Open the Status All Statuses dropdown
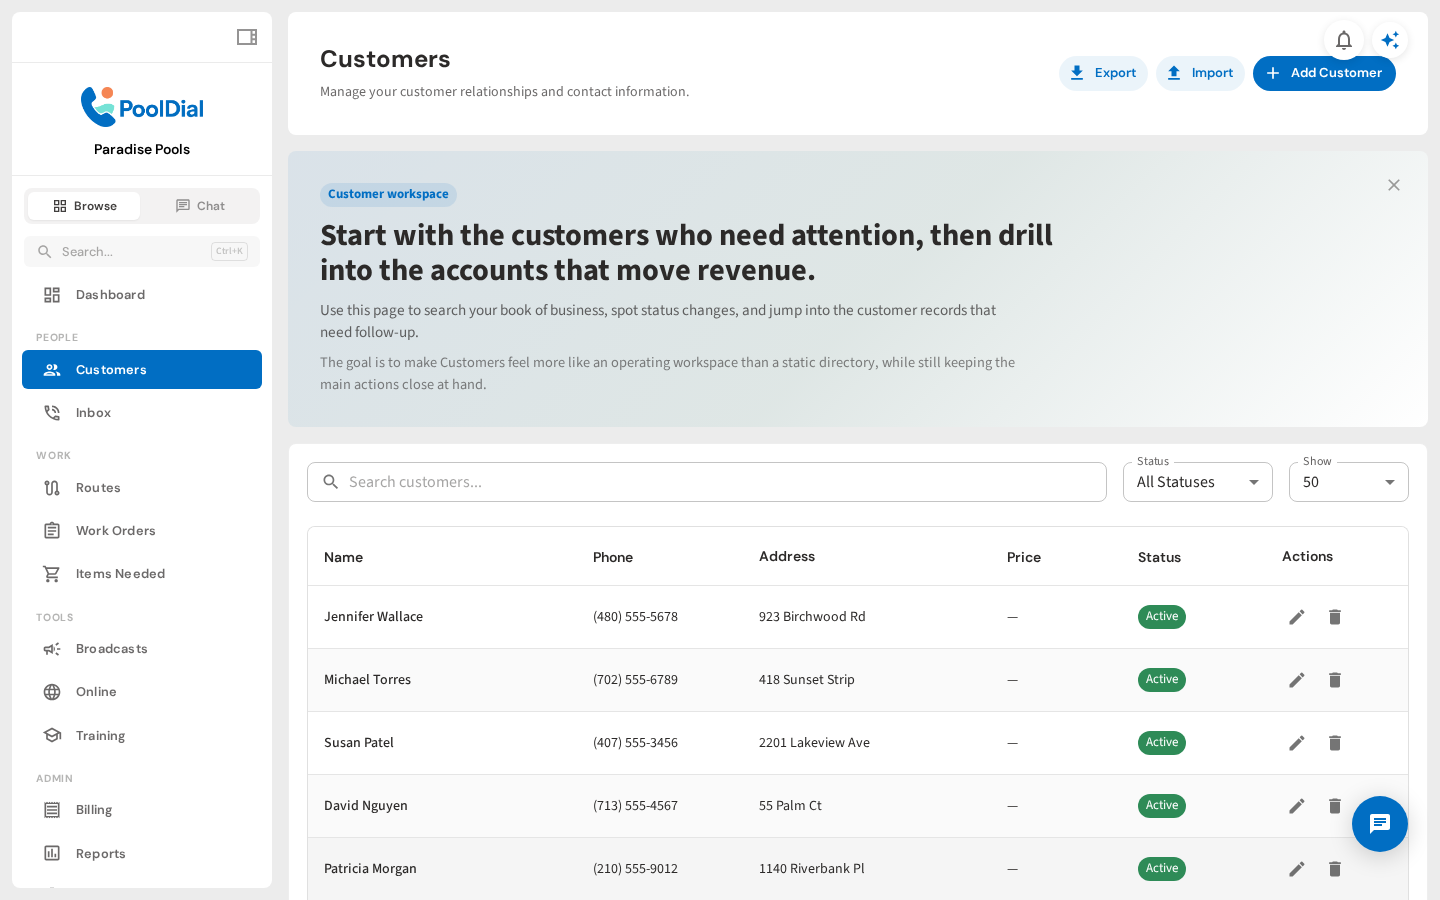Screen dimensions: 1440x900 coord(1198,482)
